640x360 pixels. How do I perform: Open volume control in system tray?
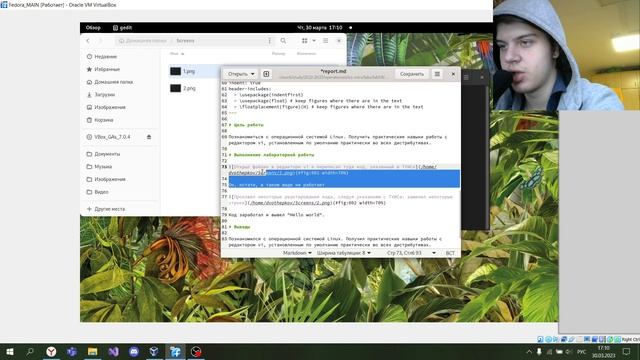568,351
